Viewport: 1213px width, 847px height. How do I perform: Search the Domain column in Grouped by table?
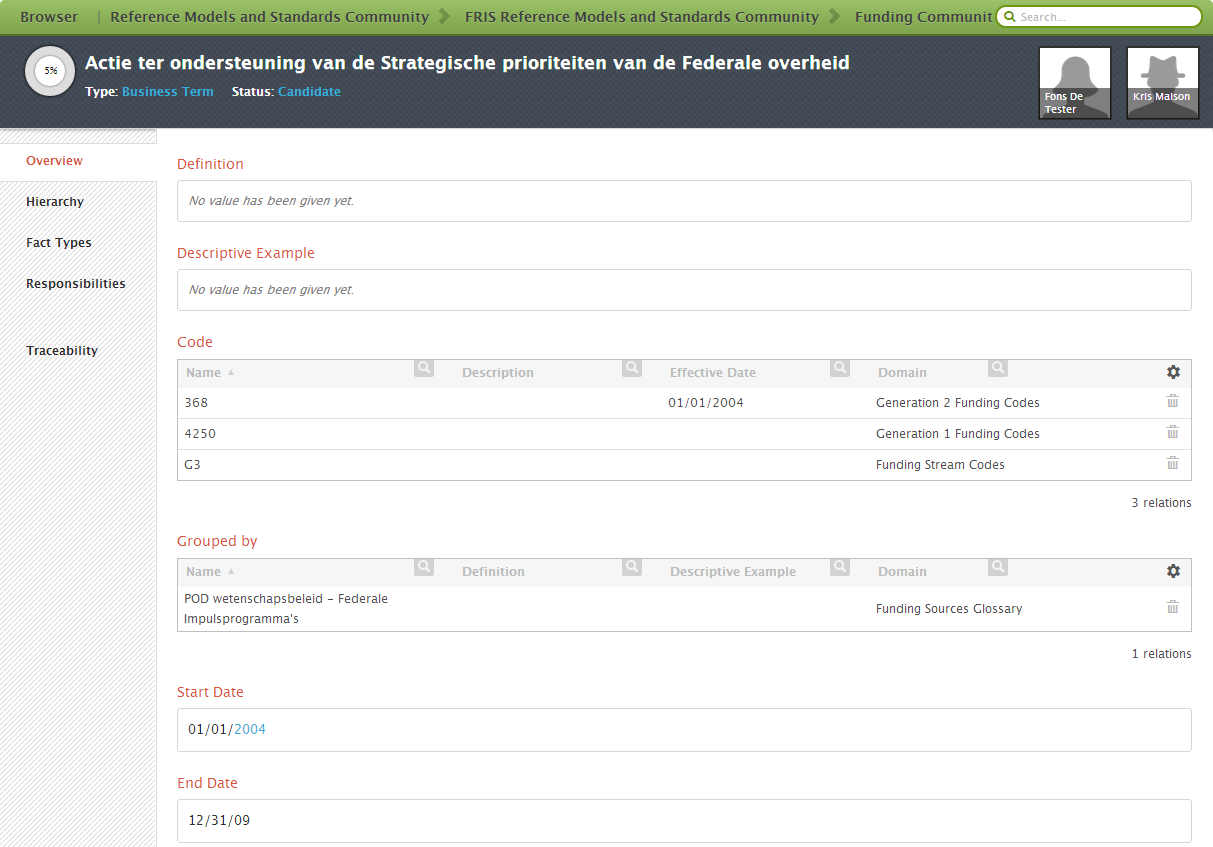click(x=998, y=567)
